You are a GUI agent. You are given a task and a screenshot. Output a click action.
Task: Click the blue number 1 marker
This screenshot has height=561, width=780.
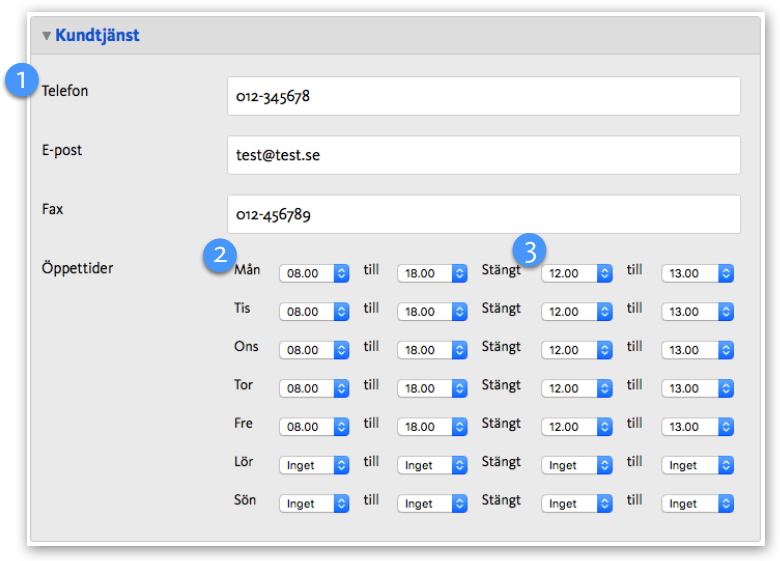tap(21, 81)
